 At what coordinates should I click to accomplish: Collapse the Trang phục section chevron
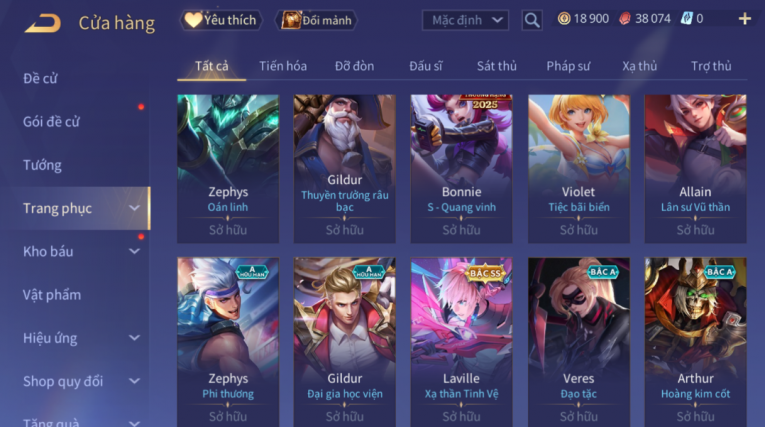(x=134, y=208)
